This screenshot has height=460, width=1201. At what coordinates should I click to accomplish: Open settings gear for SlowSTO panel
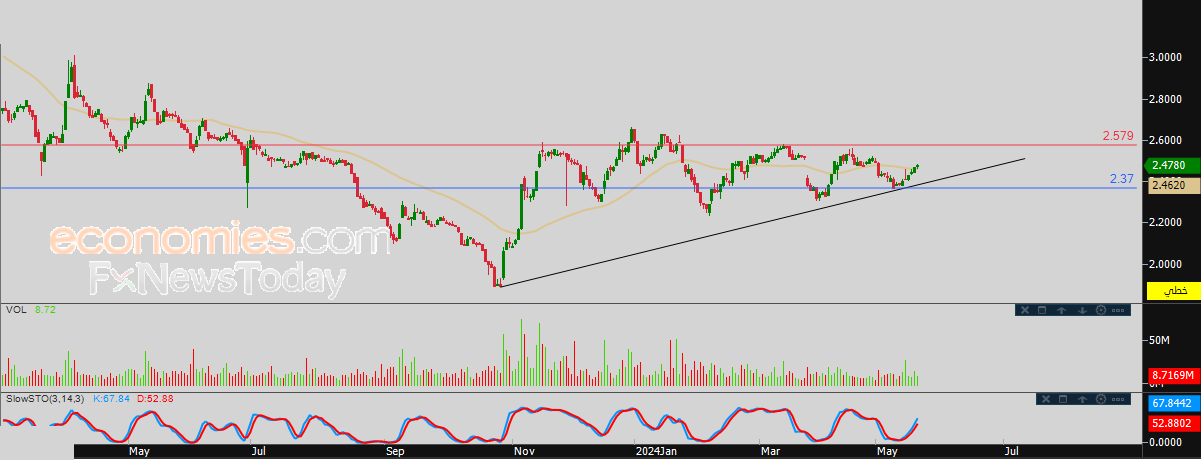pyautogui.click(x=1101, y=399)
